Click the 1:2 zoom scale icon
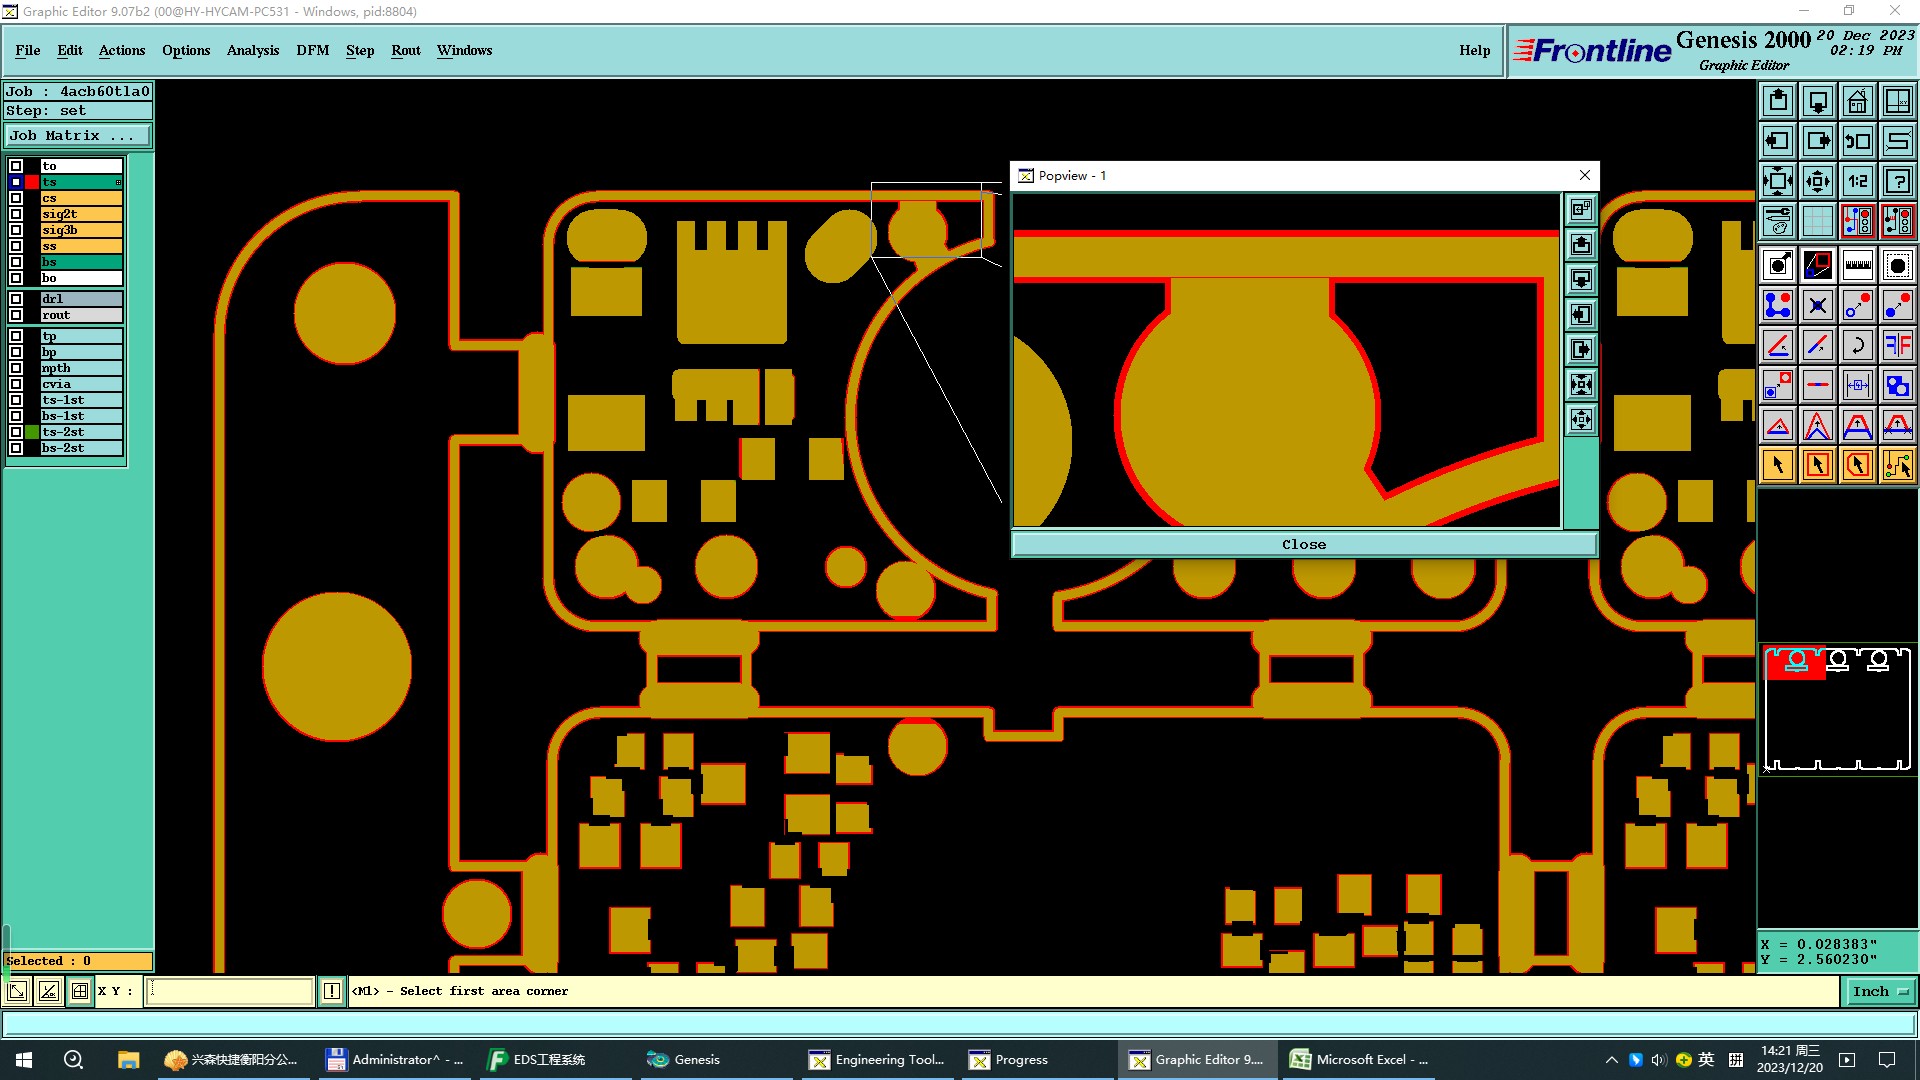The width and height of the screenshot is (1920, 1080). (1857, 181)
